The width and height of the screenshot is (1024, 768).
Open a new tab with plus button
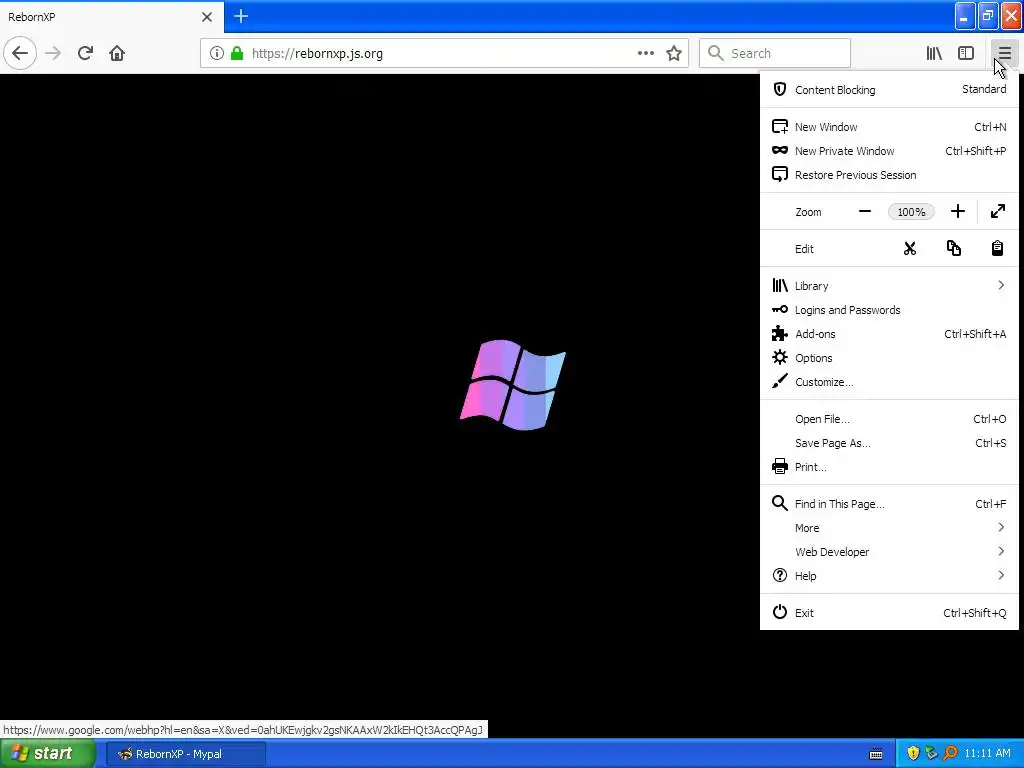click(x=241, y=16)
